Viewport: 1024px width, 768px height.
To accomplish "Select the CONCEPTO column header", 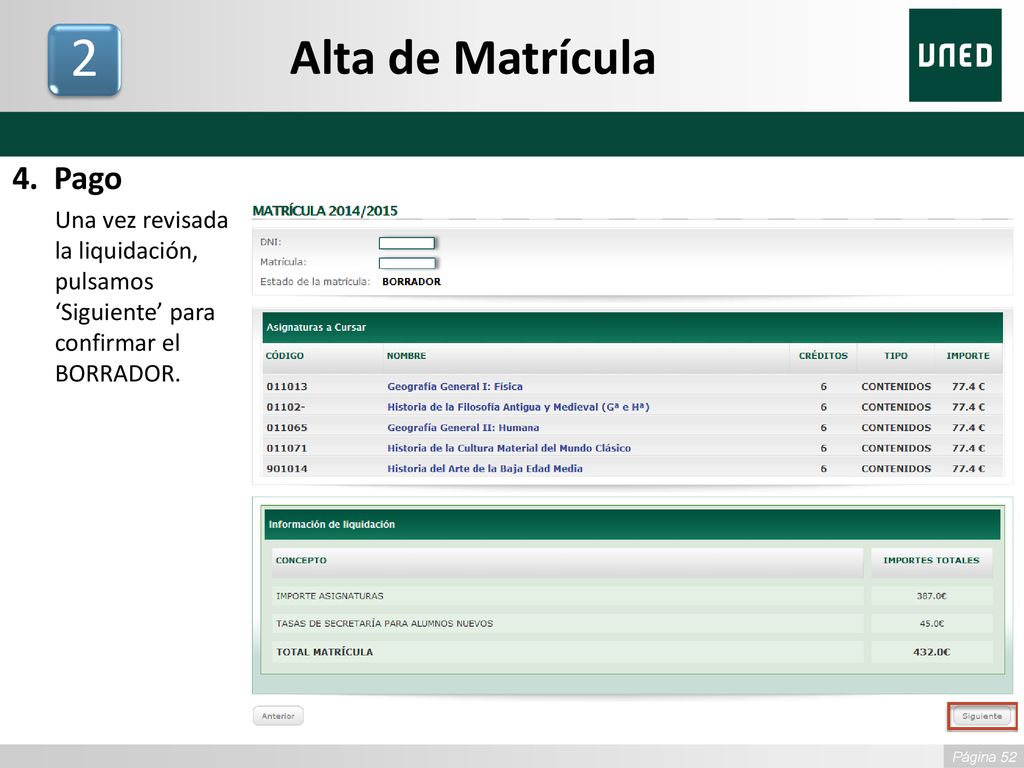I will tap(301, 560).
